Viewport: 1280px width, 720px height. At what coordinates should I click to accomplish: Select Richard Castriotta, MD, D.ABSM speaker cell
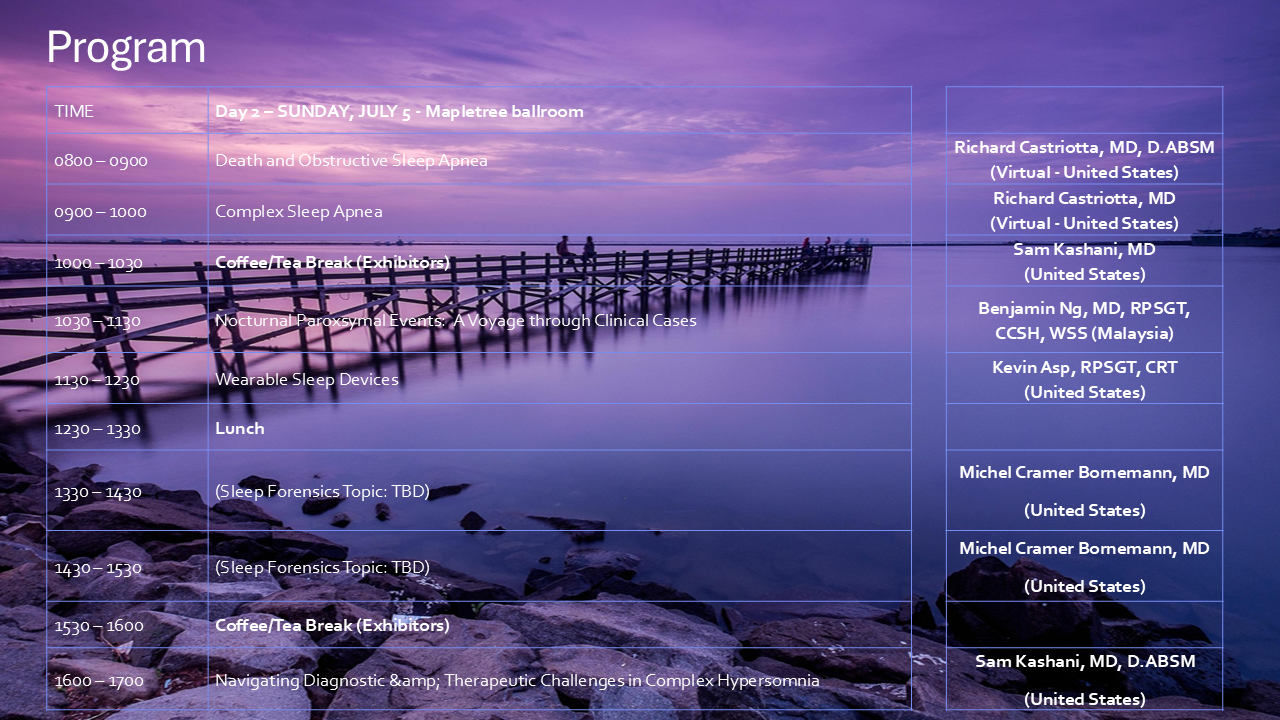click(1084, 160)
